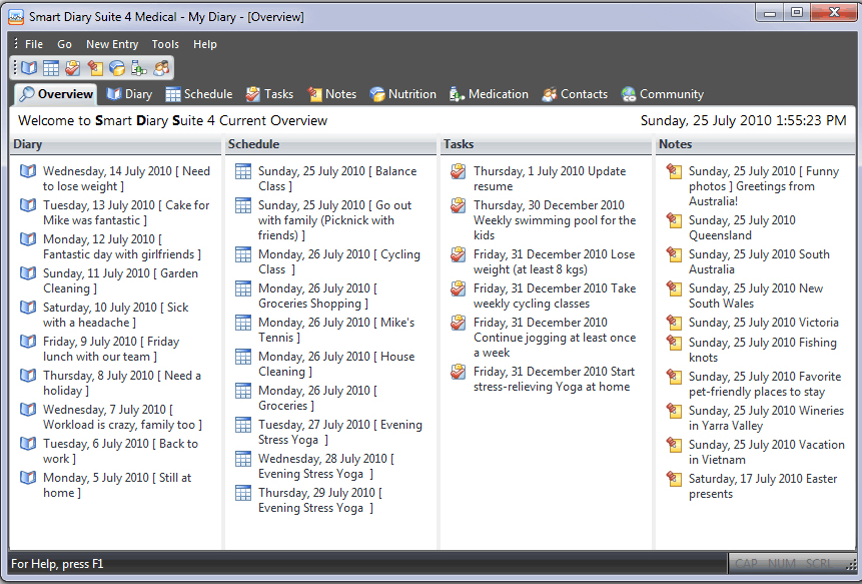Open the New Entry menu

pos(112,44)
